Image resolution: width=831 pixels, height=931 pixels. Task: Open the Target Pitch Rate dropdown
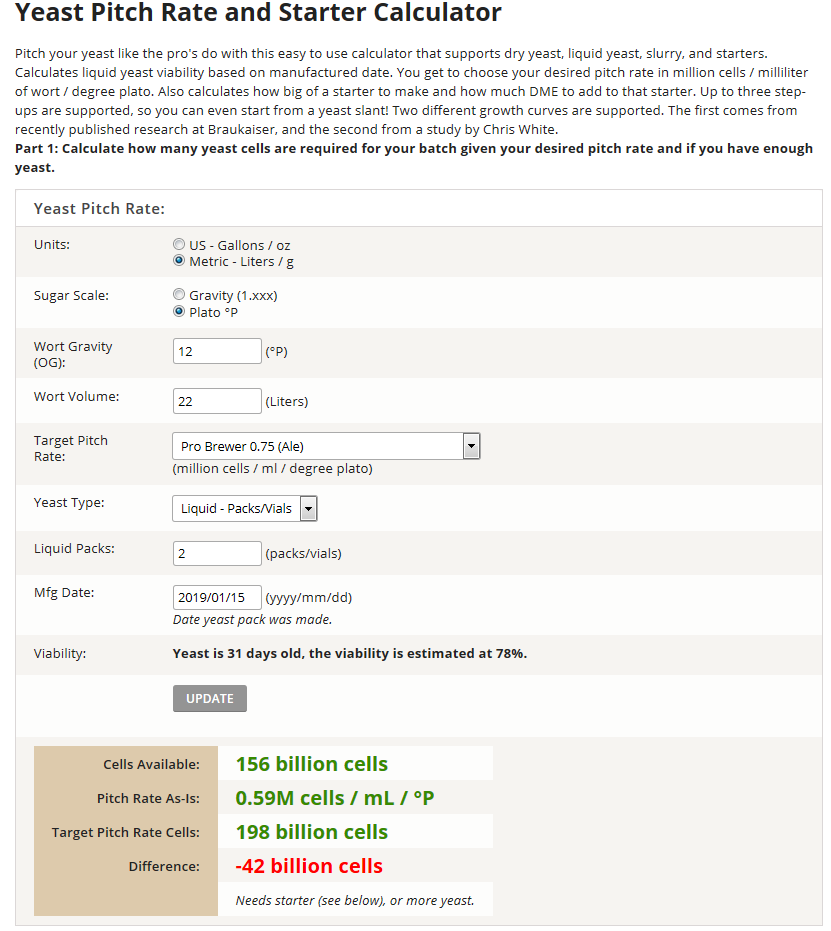[326, 446]
